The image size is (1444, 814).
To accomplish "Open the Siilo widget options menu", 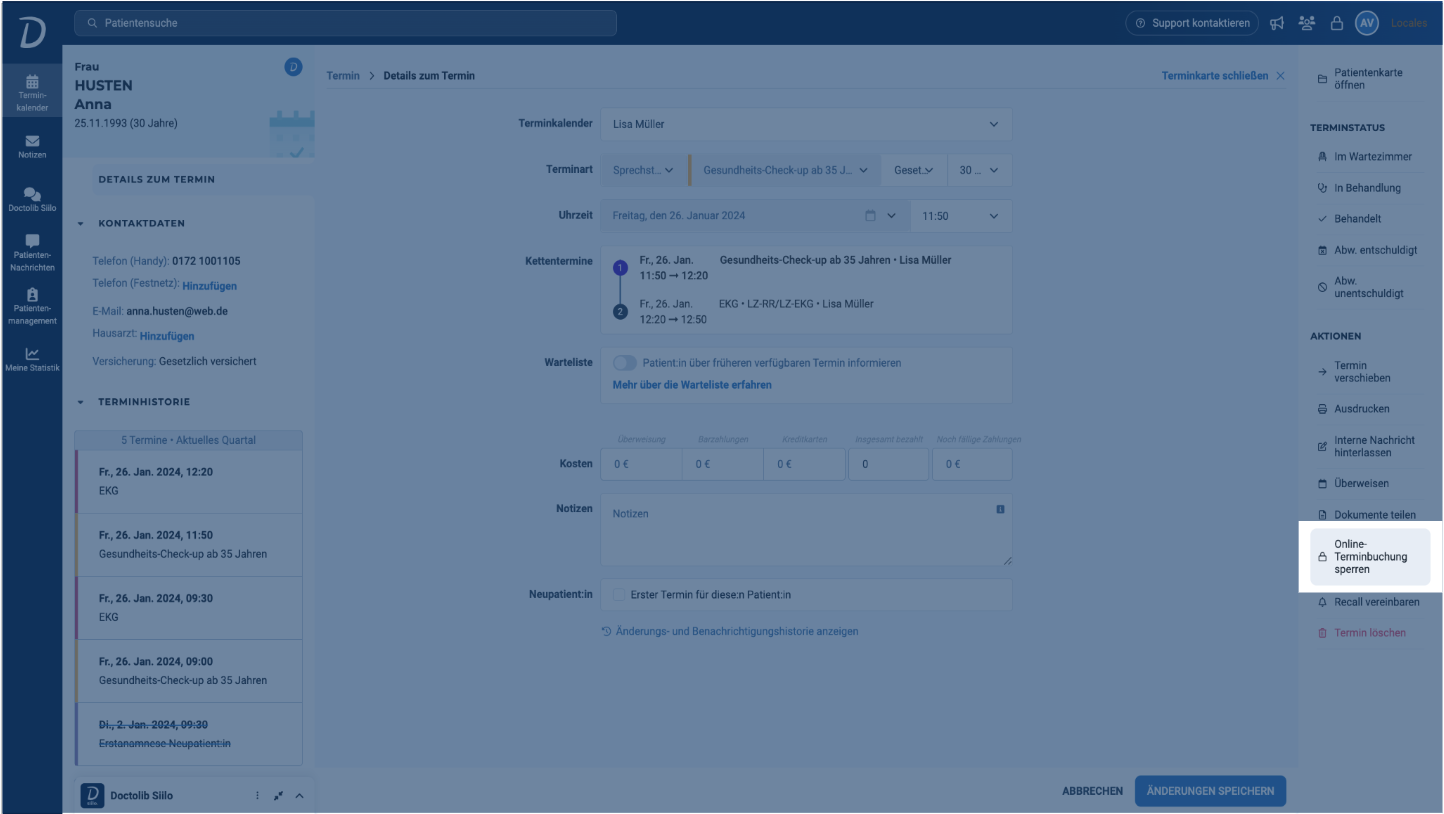I will coord(257,796).
